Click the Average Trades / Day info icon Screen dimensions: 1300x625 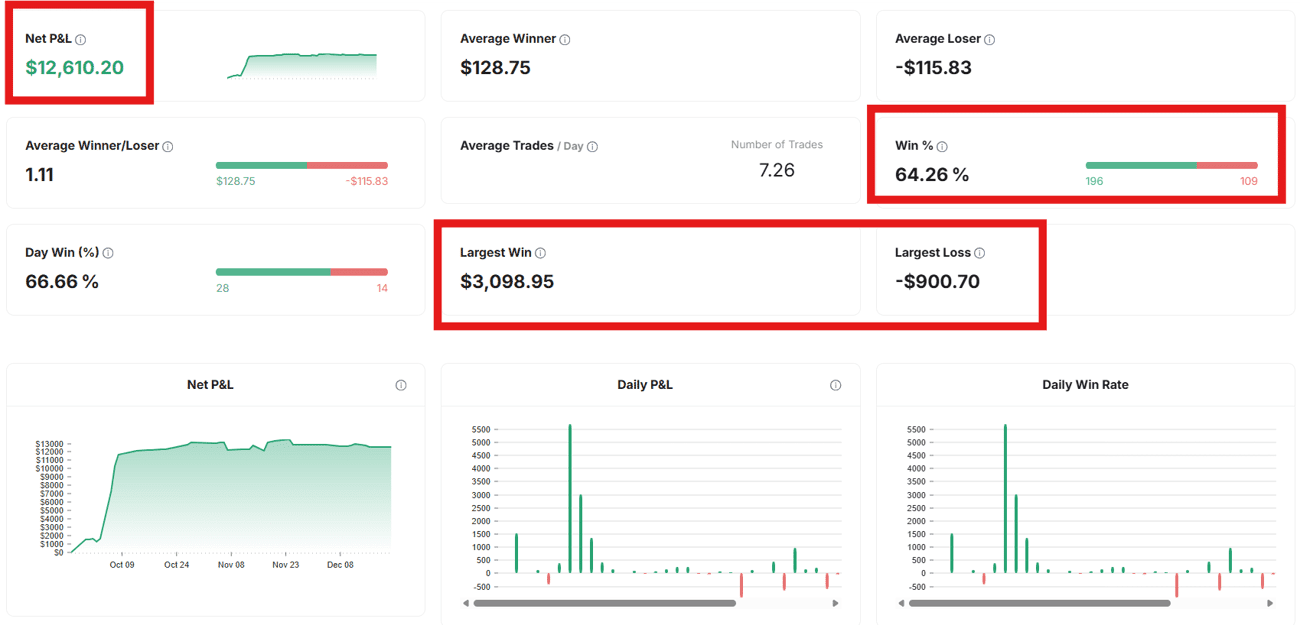tap(593, 147)
